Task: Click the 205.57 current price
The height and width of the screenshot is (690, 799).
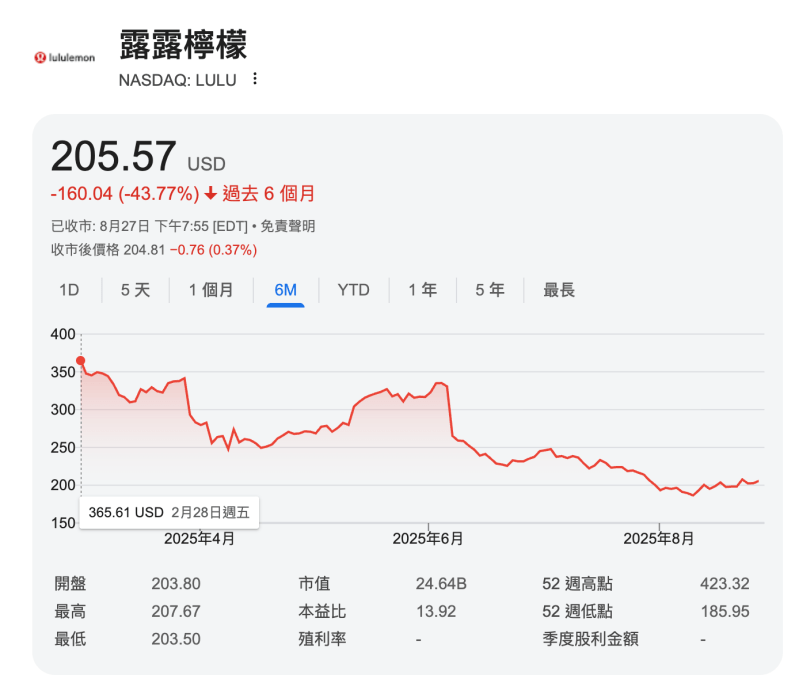Action: (x=113, y=157)
